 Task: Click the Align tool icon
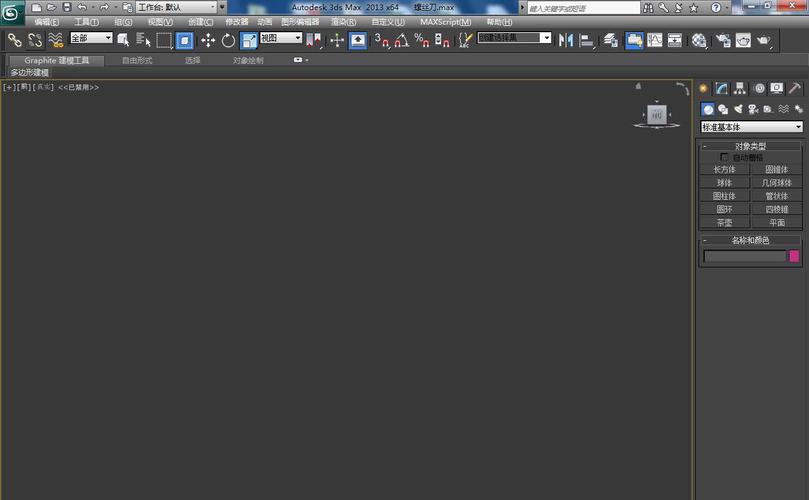coord(587,40)
